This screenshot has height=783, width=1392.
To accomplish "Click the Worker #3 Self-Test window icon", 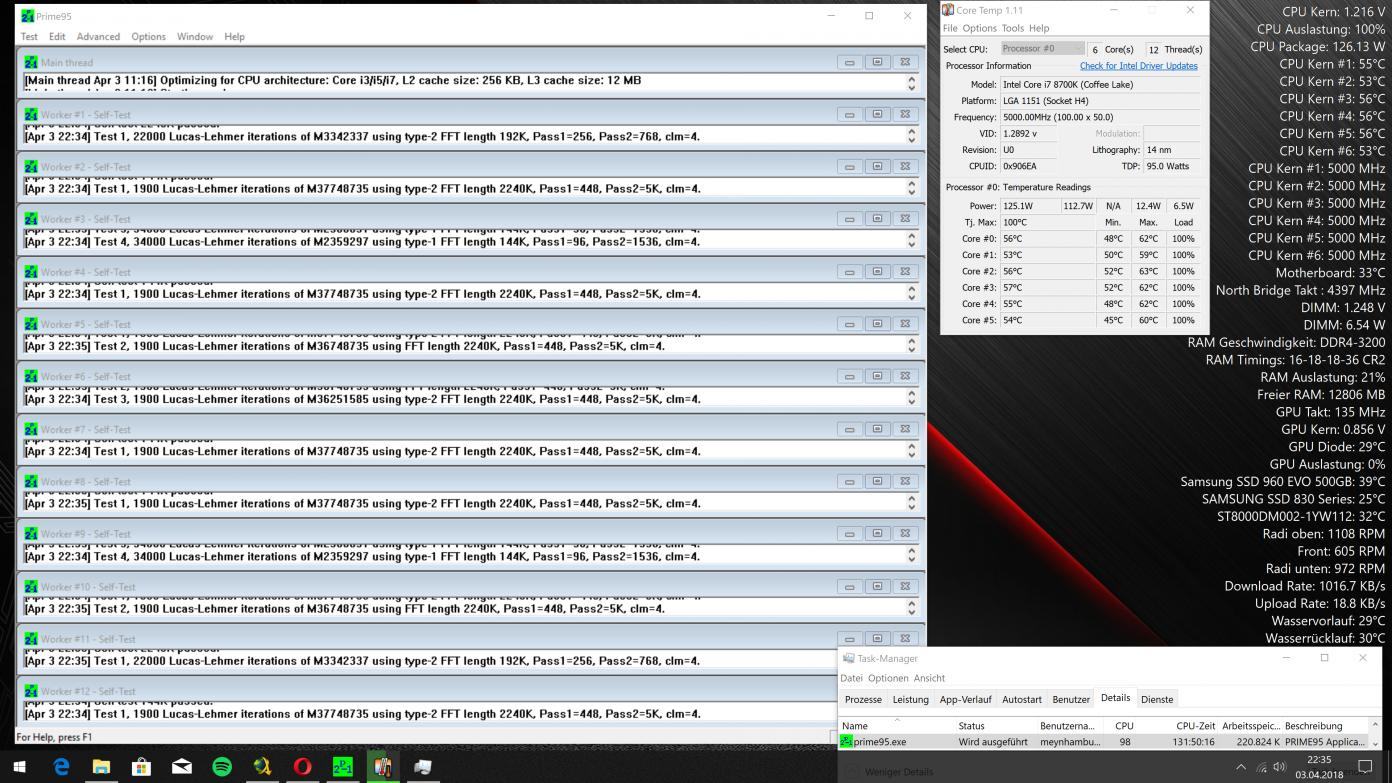I will coord(31,219).
